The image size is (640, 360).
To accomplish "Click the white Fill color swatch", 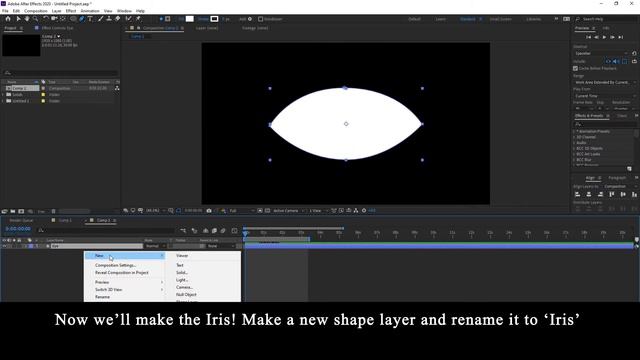I will 190,19.
